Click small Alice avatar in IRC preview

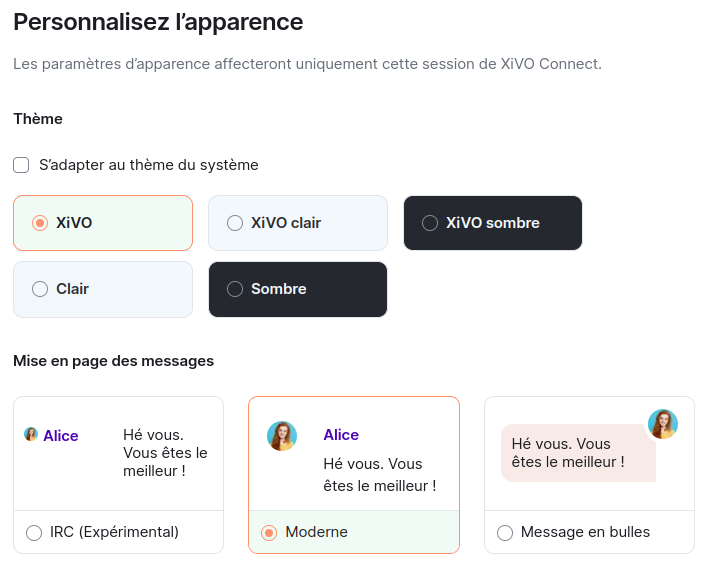click(x=31, y=435)
